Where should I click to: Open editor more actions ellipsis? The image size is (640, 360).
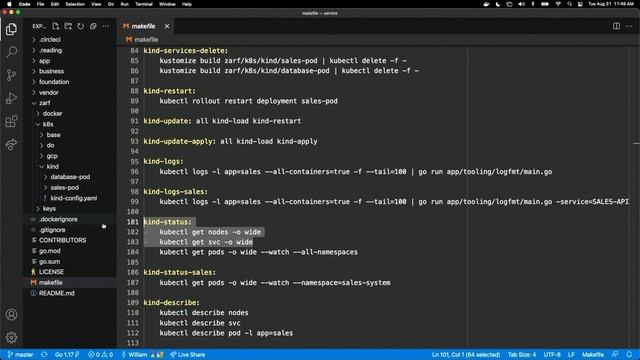click(x=629, y=26)
